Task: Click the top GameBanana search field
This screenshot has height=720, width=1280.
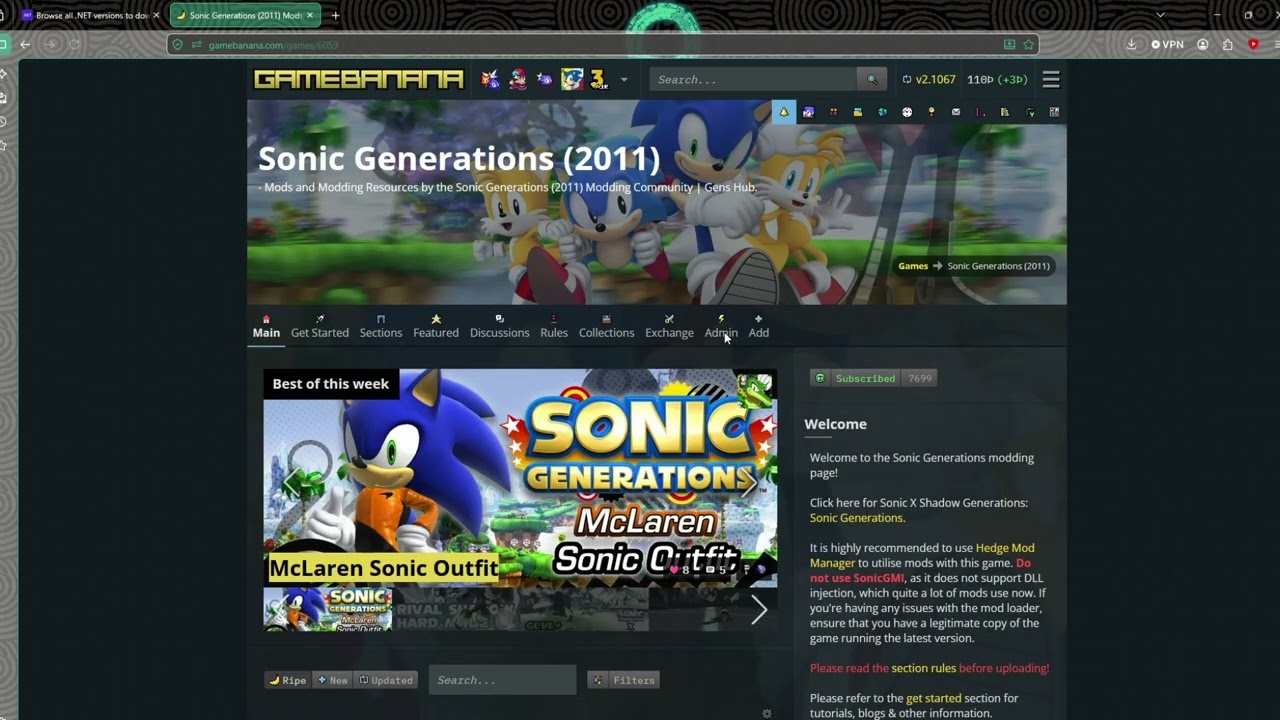Action: point(753,80)
